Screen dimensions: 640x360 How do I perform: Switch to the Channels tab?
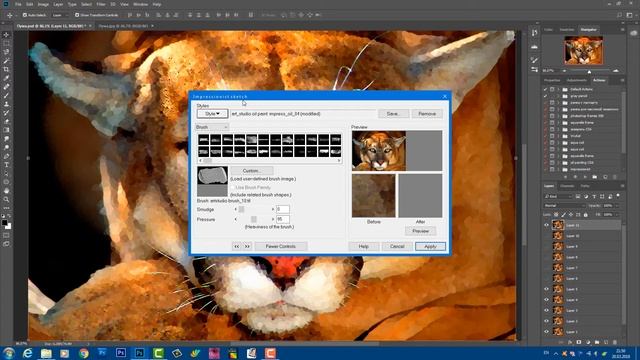pos(567,186)
